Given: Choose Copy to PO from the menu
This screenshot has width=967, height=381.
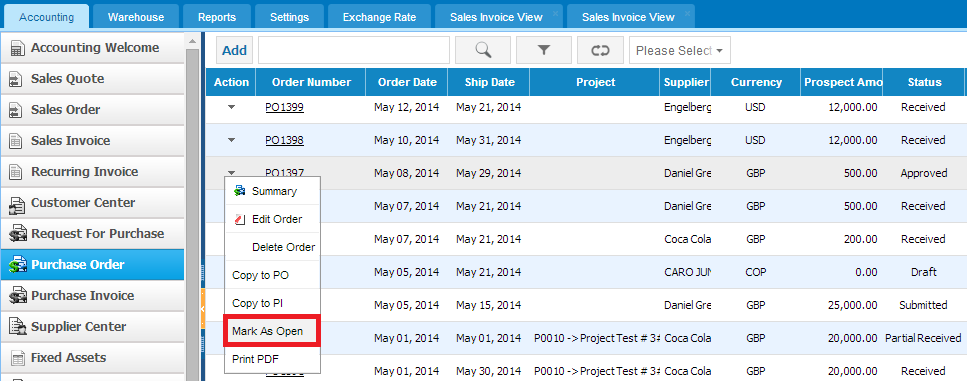Looking at the screenshot, I should pyautogui.click(x=273, y=275).
